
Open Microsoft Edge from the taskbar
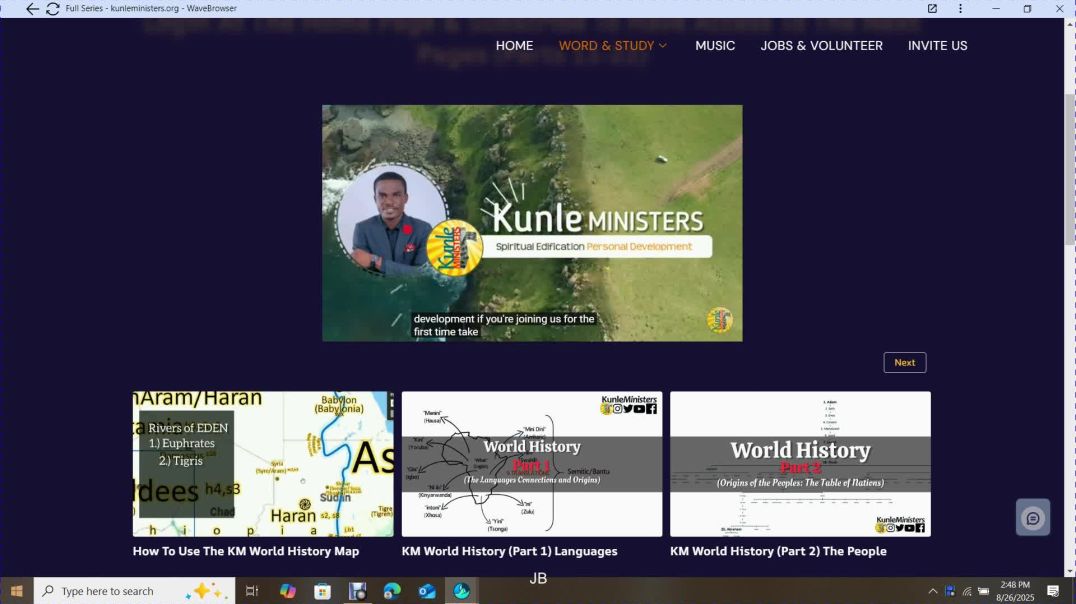[x=392, y=590]
